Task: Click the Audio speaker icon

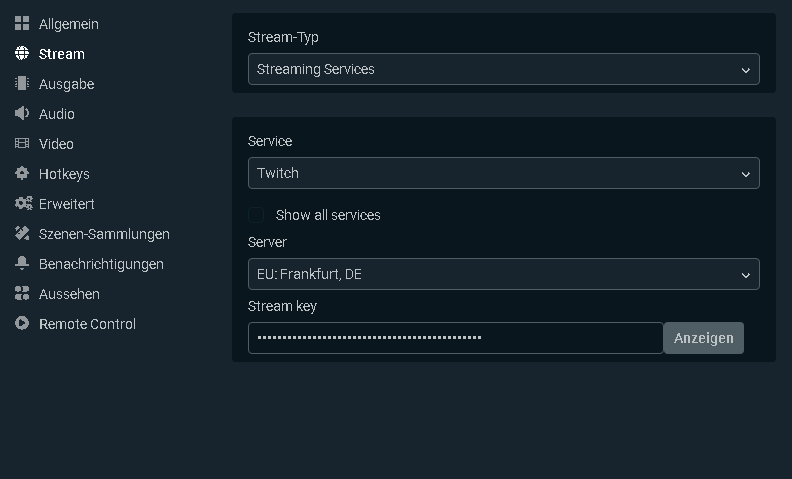Action: 22,114
